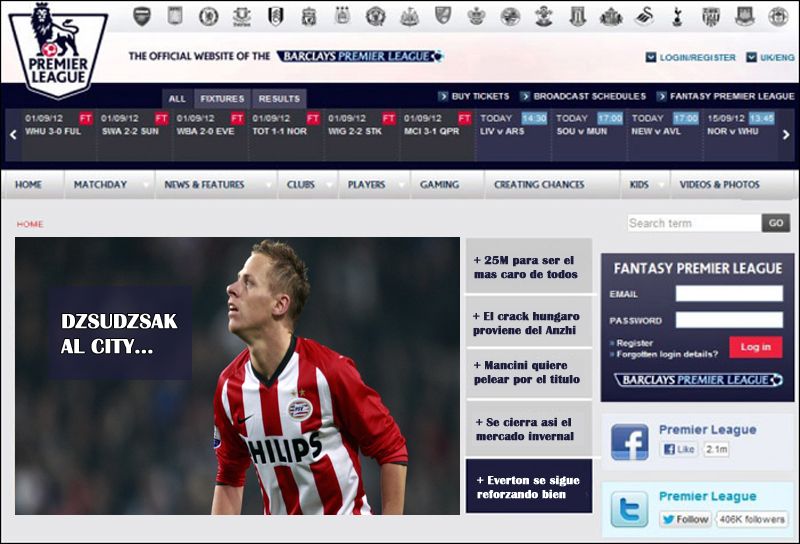The width and height of the screenshot is (800, 544).
Task: Expand the Kids menu arrow
Action: 661,185
